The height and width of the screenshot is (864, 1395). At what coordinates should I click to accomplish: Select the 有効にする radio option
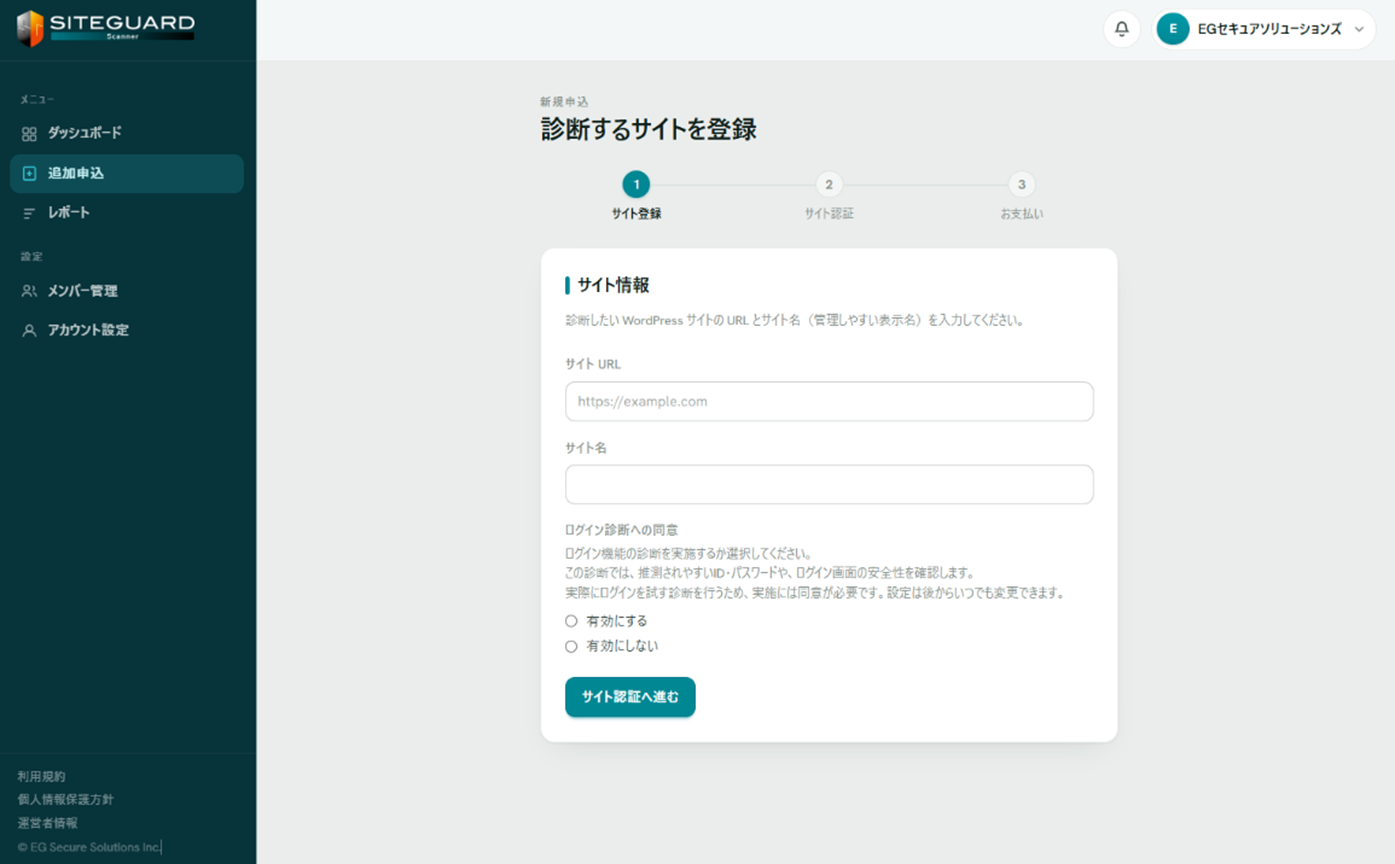tap(571, 621)
